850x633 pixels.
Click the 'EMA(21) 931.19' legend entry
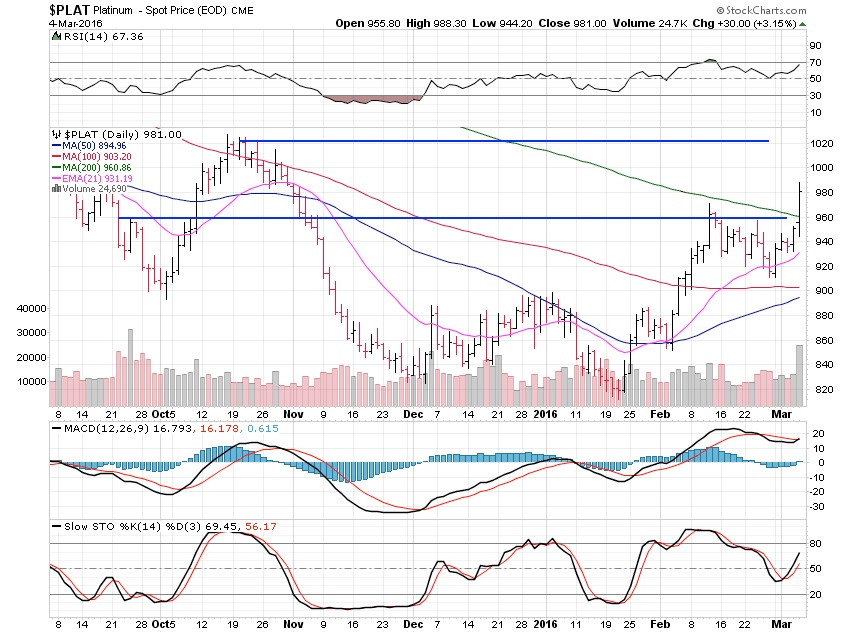(97, 178)
